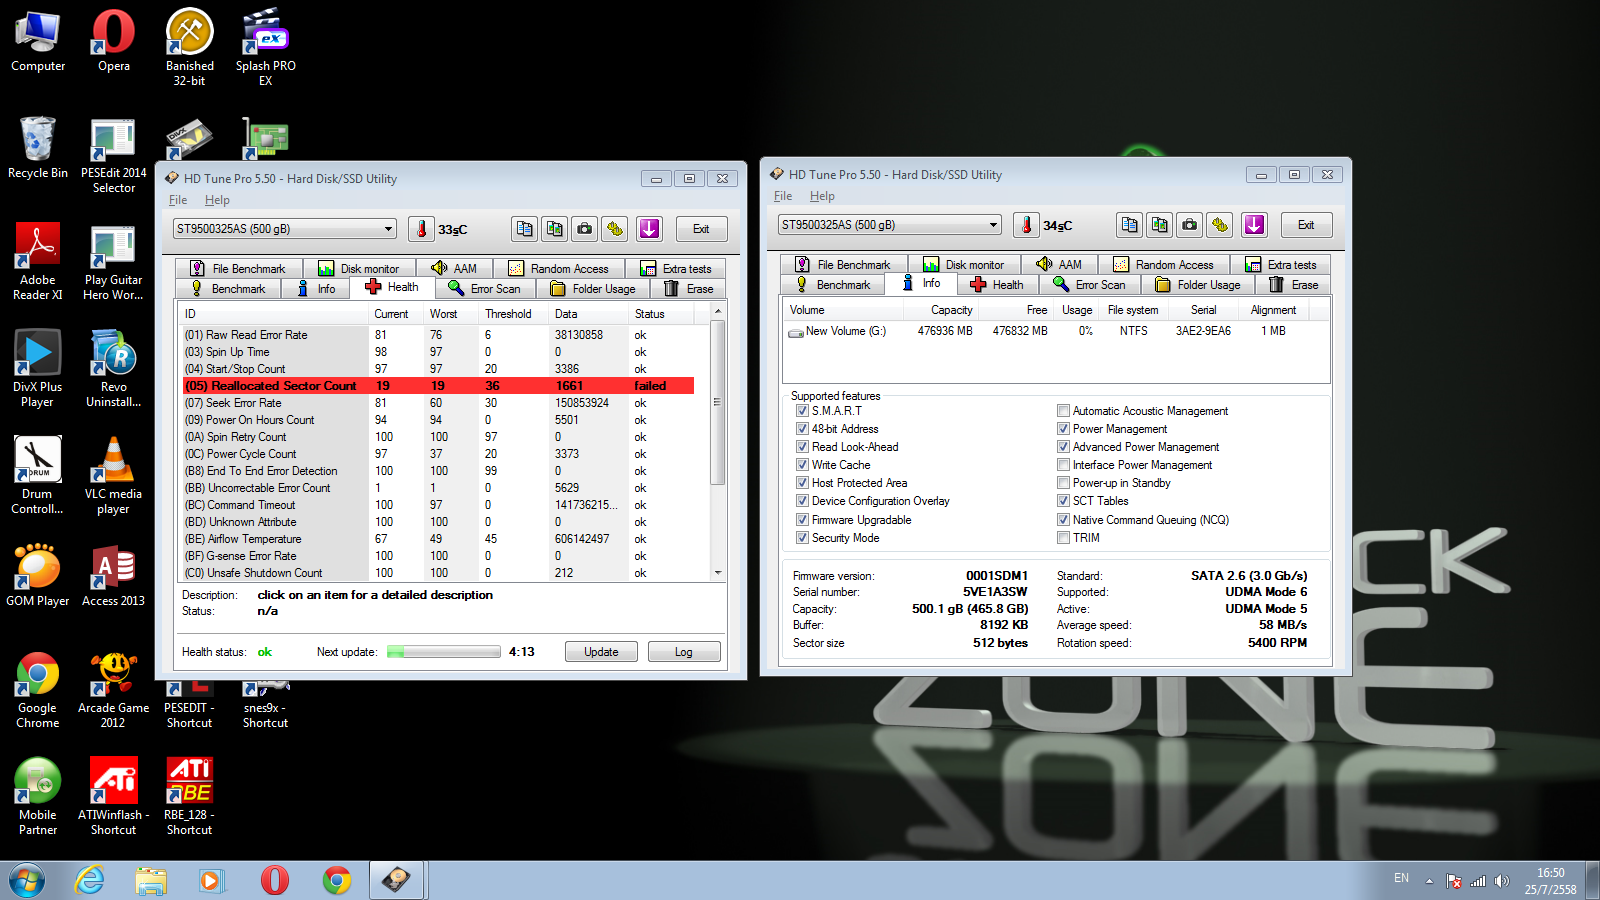Screen dimensions: 1600x900
Task: Show hidden system tray icons arrow
Action: 1429,881
